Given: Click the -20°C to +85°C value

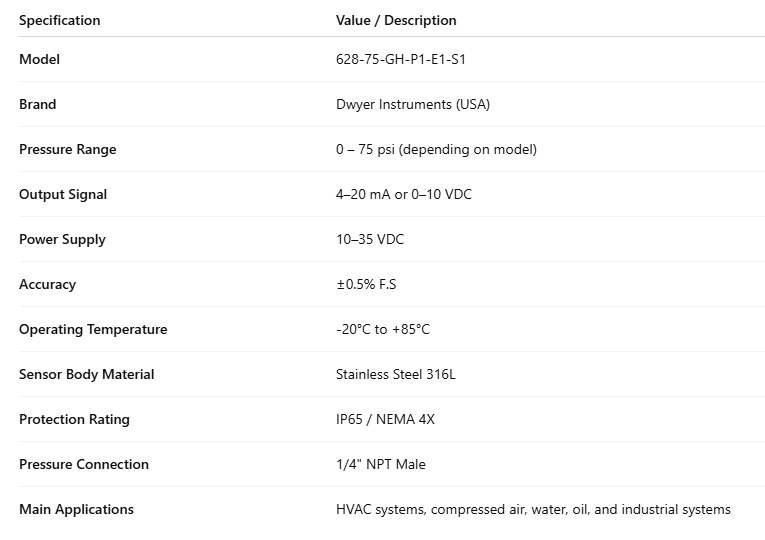Looking at the screenshot, I should pos(383,329).
